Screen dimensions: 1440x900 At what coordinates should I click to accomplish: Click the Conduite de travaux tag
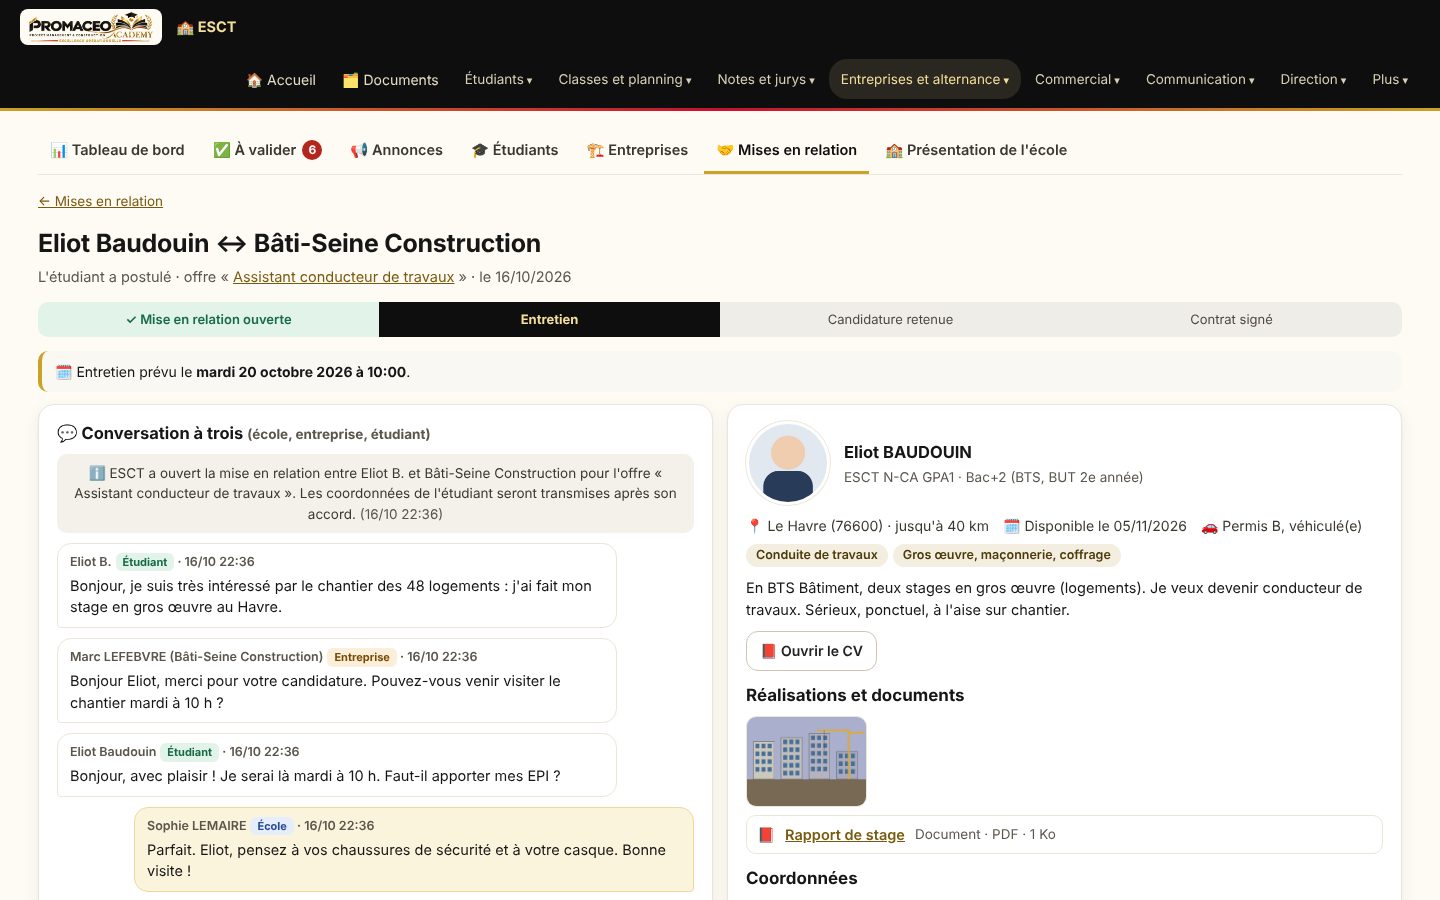point(816,555)
